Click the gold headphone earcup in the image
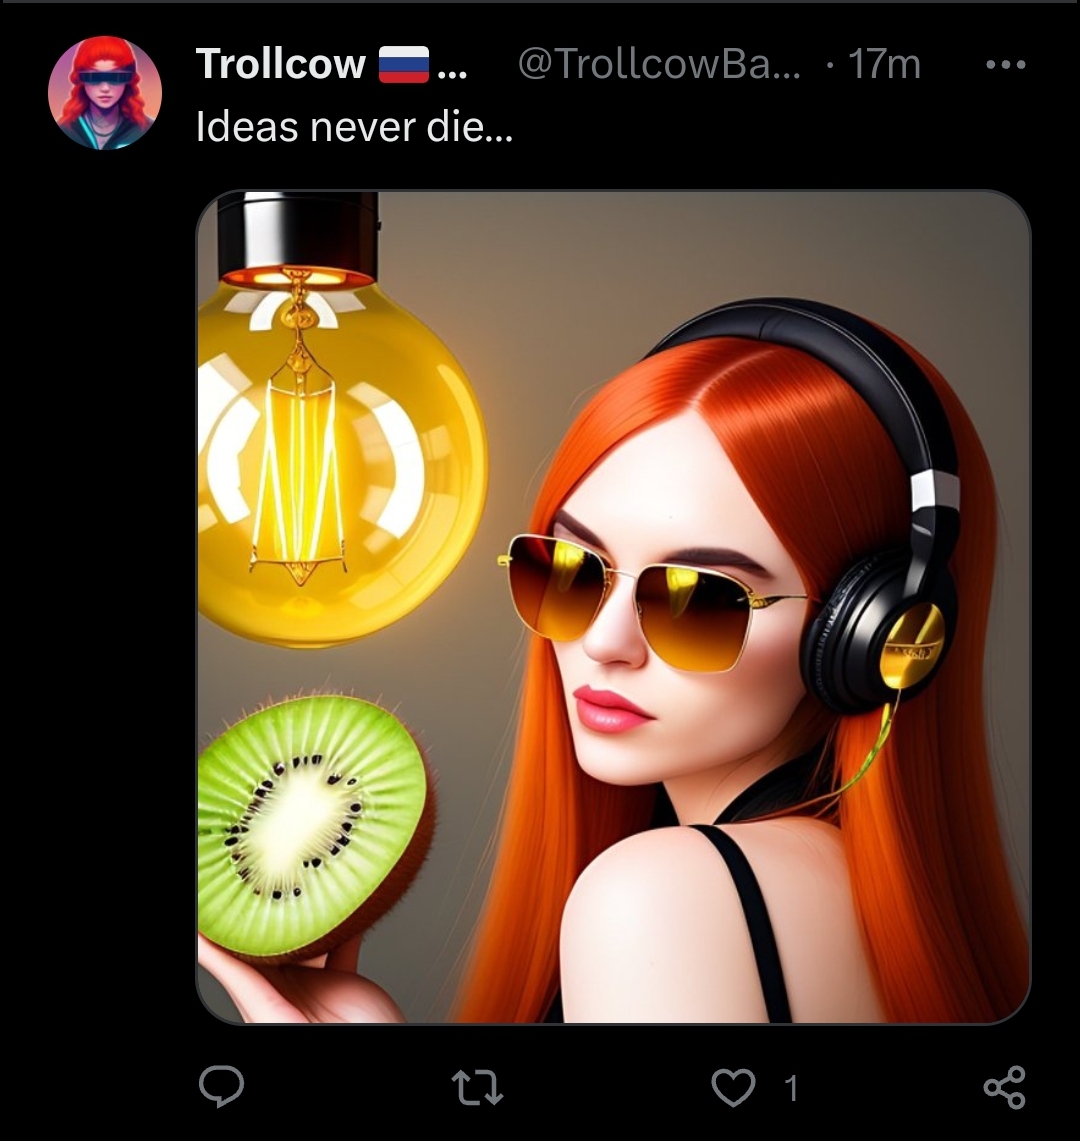 point(912,646)
